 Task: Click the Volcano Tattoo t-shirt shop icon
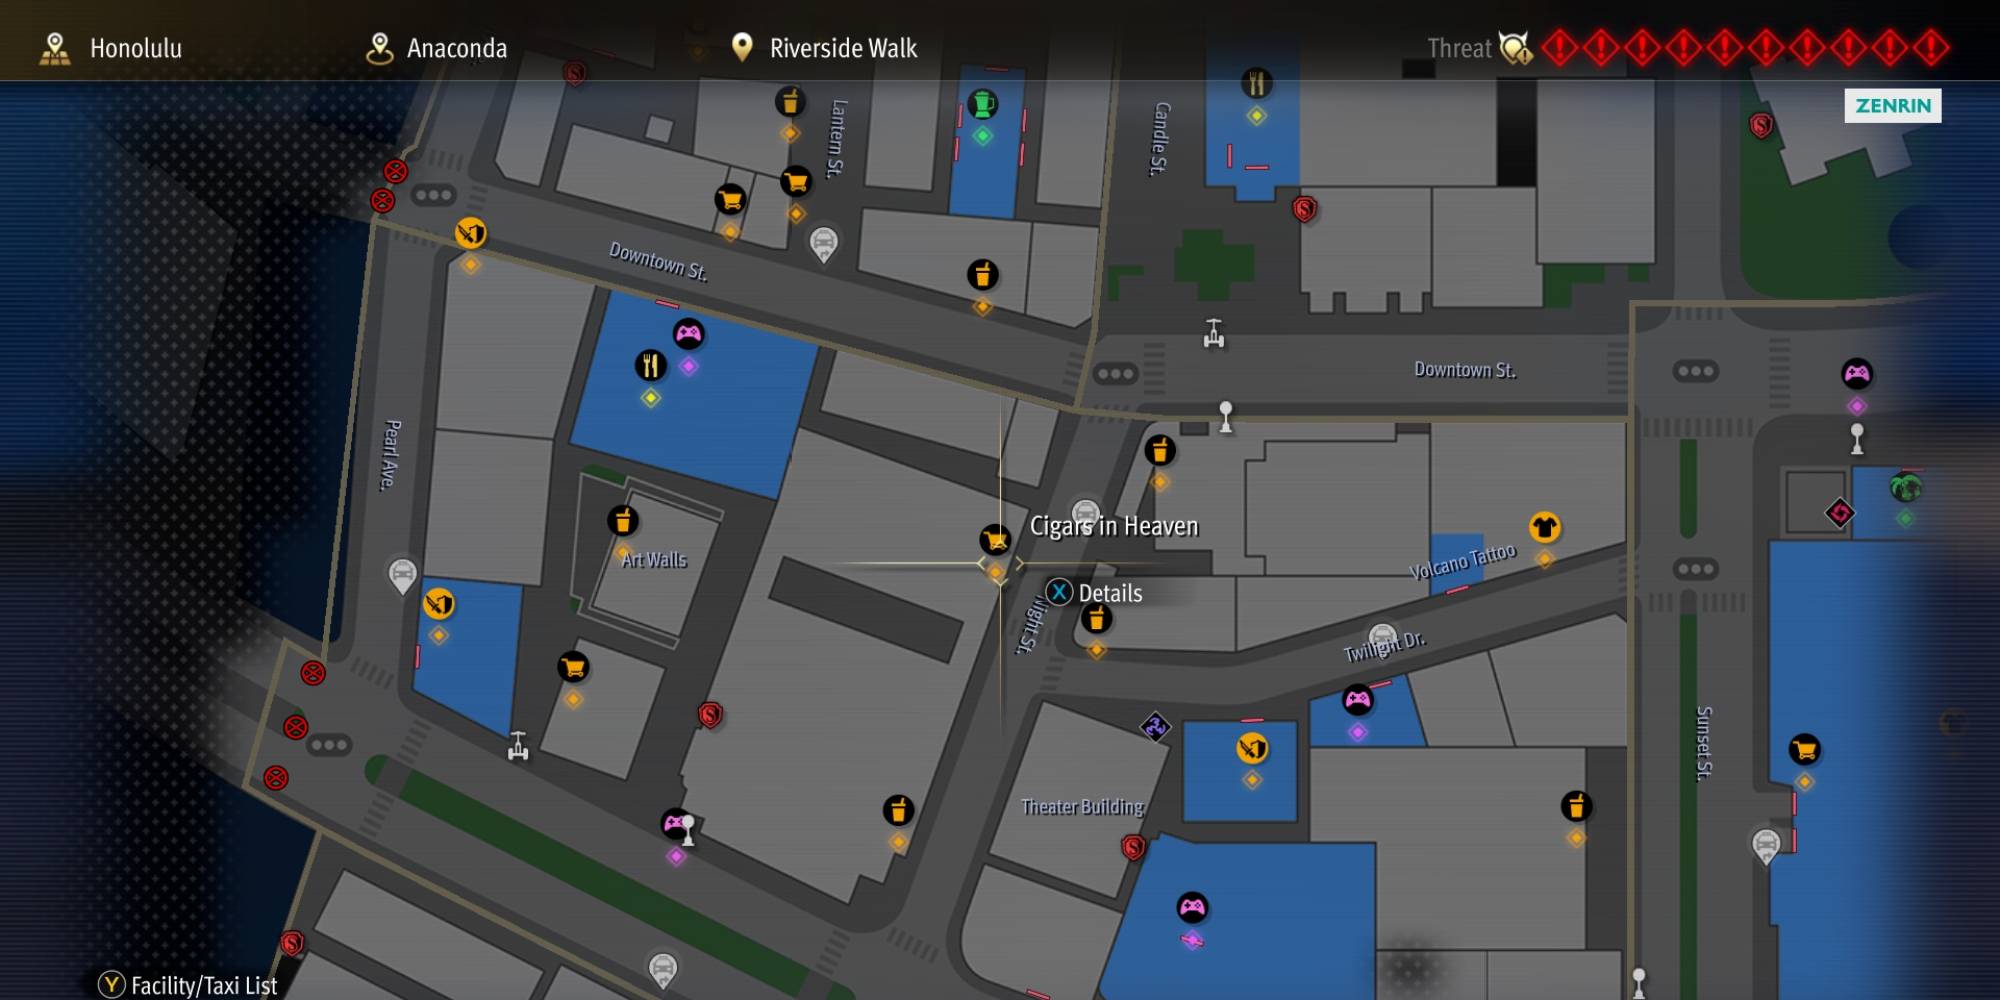pos(1544,527)
